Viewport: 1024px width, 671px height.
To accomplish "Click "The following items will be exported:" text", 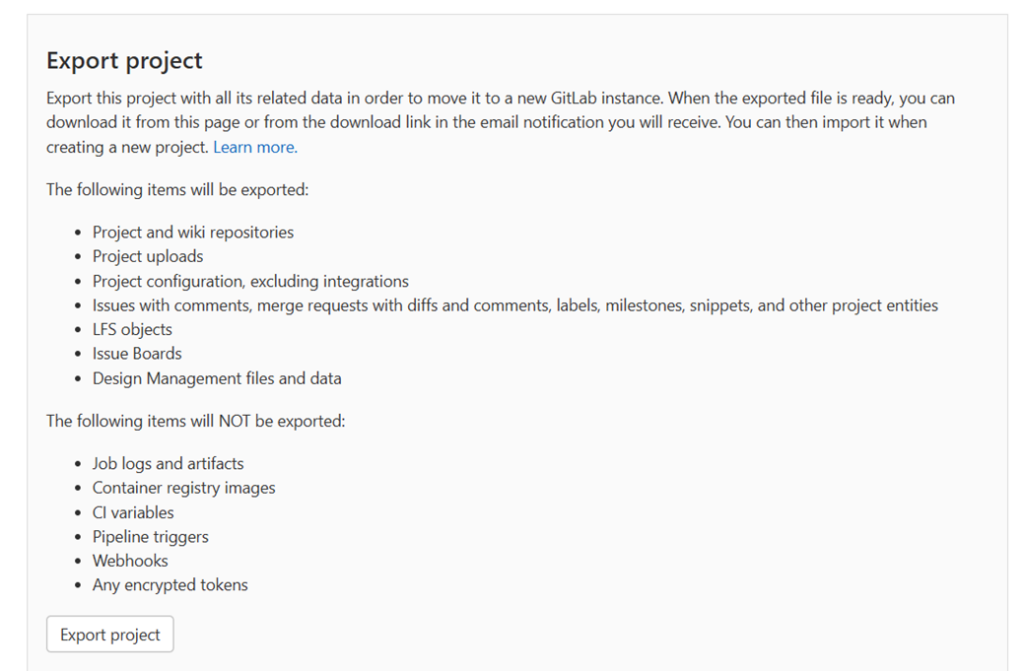I will [x=177, y=190].
